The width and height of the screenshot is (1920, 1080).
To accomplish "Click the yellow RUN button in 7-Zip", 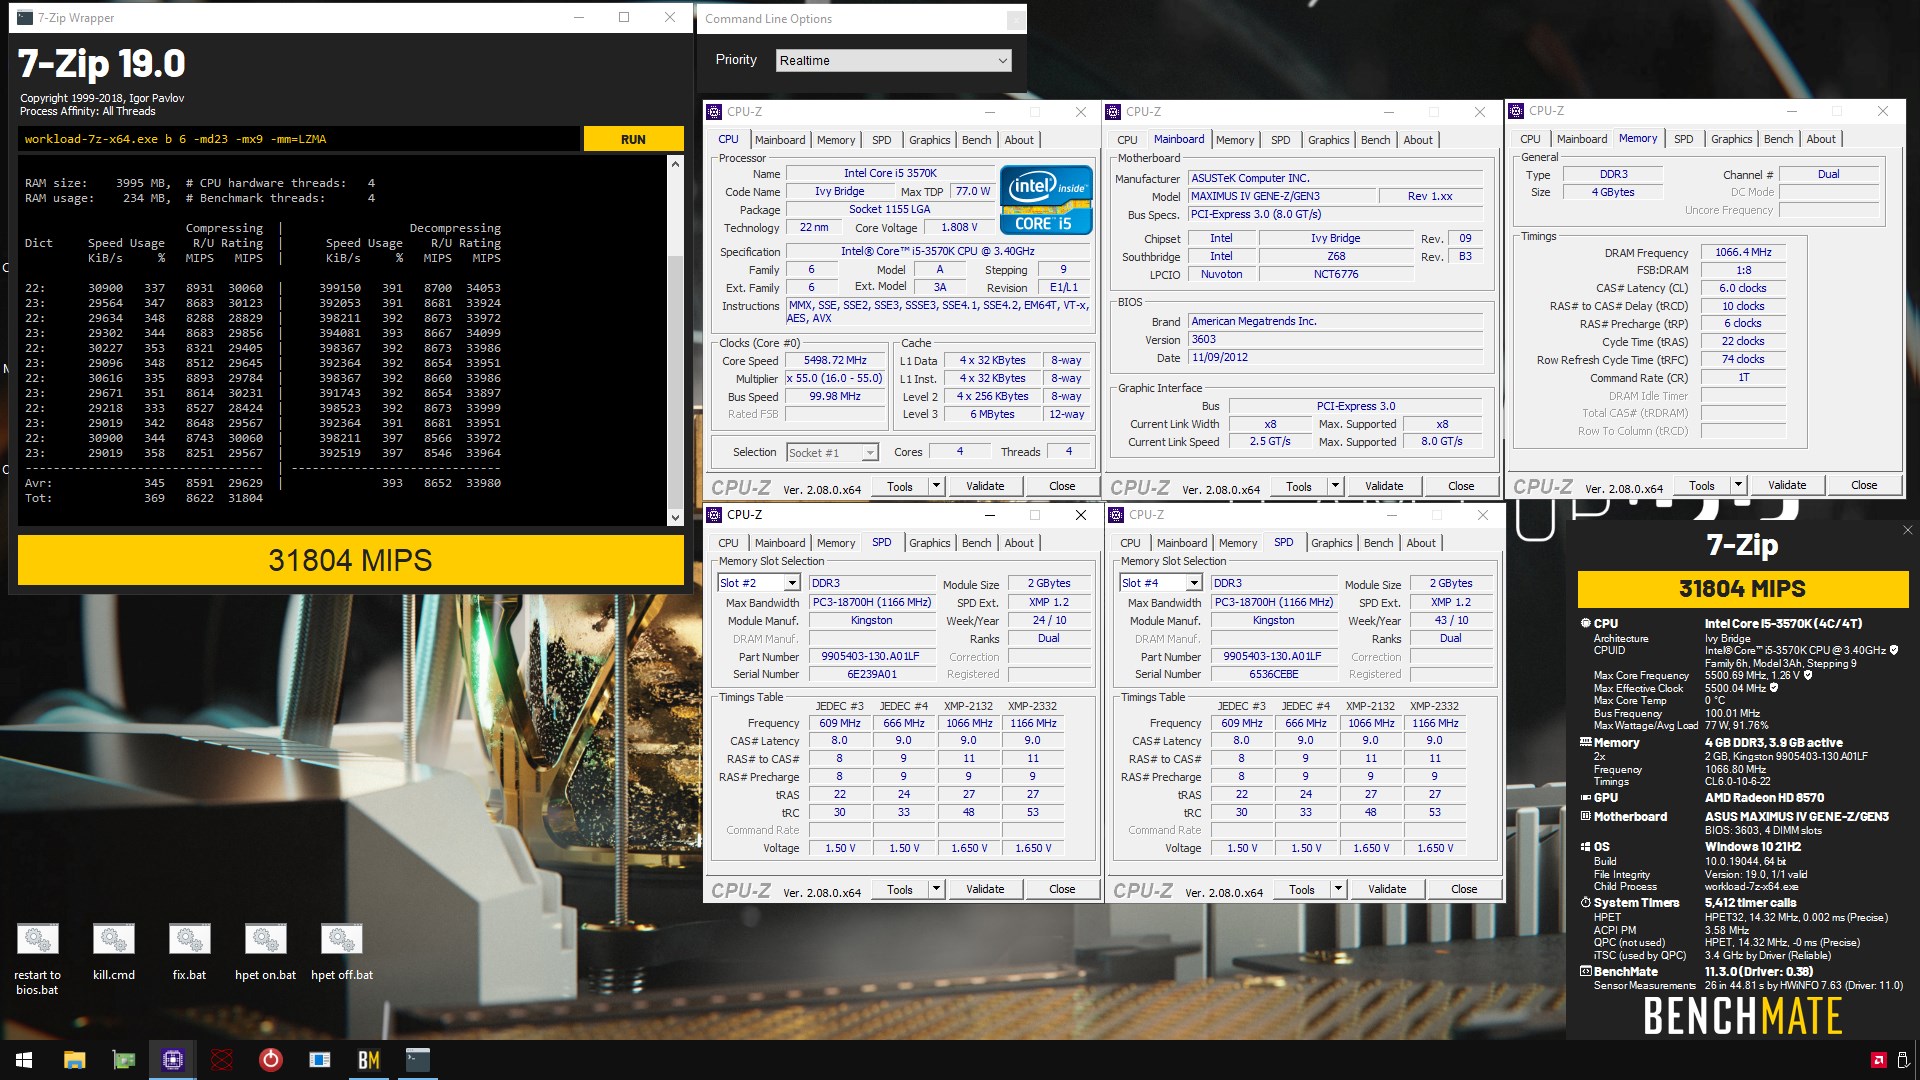I will 633,139.
